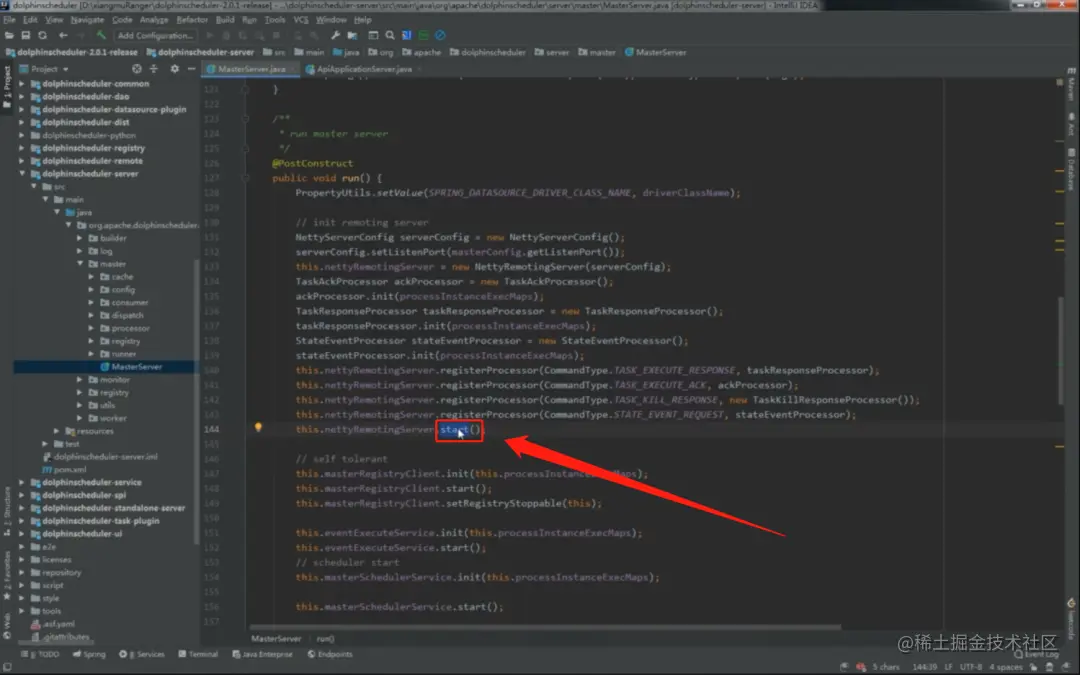1080x675 pixels.
Task: Hide the Project panel with minus icon
Action: click(191, 69)
